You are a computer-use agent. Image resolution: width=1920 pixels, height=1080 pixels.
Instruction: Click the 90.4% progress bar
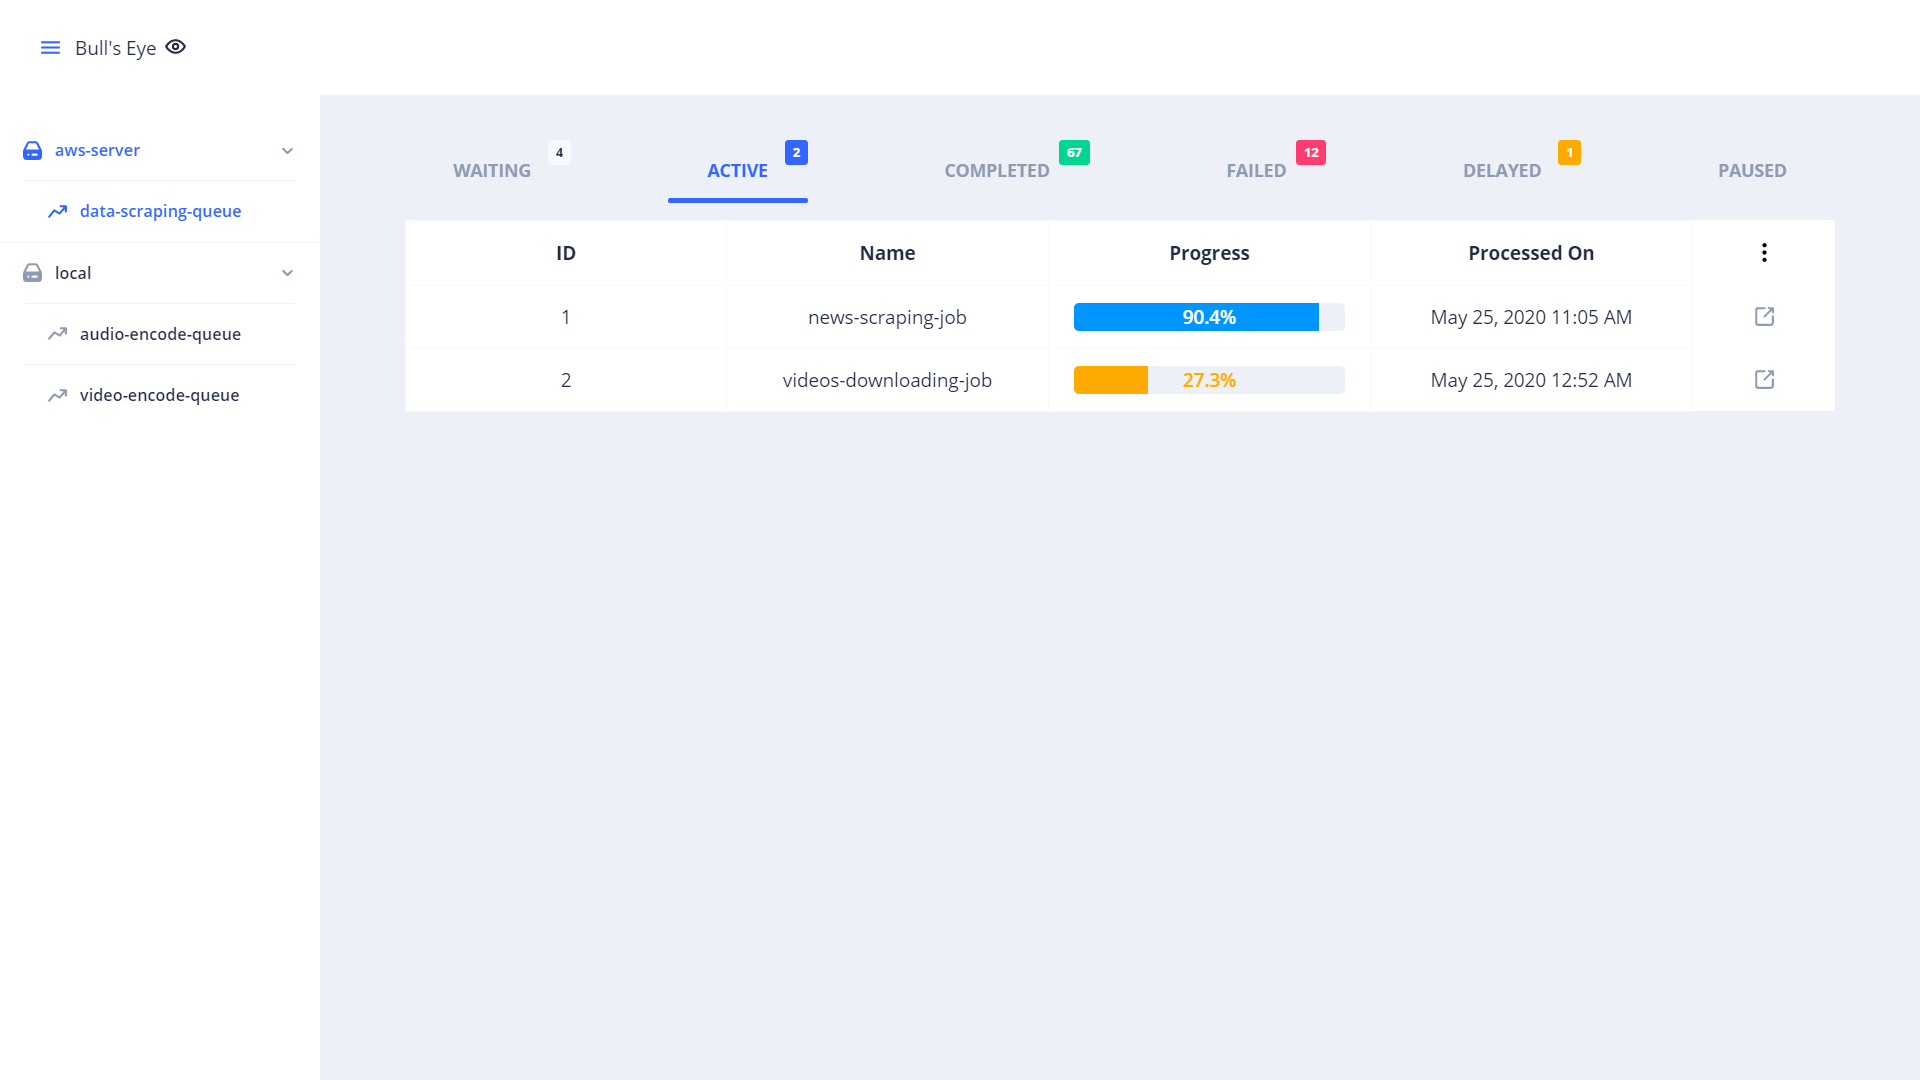point(1208,317)
